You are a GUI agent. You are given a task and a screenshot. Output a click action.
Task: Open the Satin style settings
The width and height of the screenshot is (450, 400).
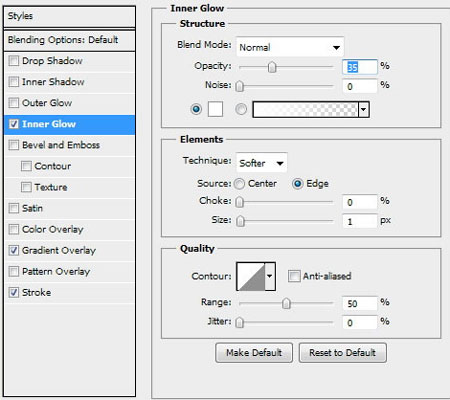[32, 209]
